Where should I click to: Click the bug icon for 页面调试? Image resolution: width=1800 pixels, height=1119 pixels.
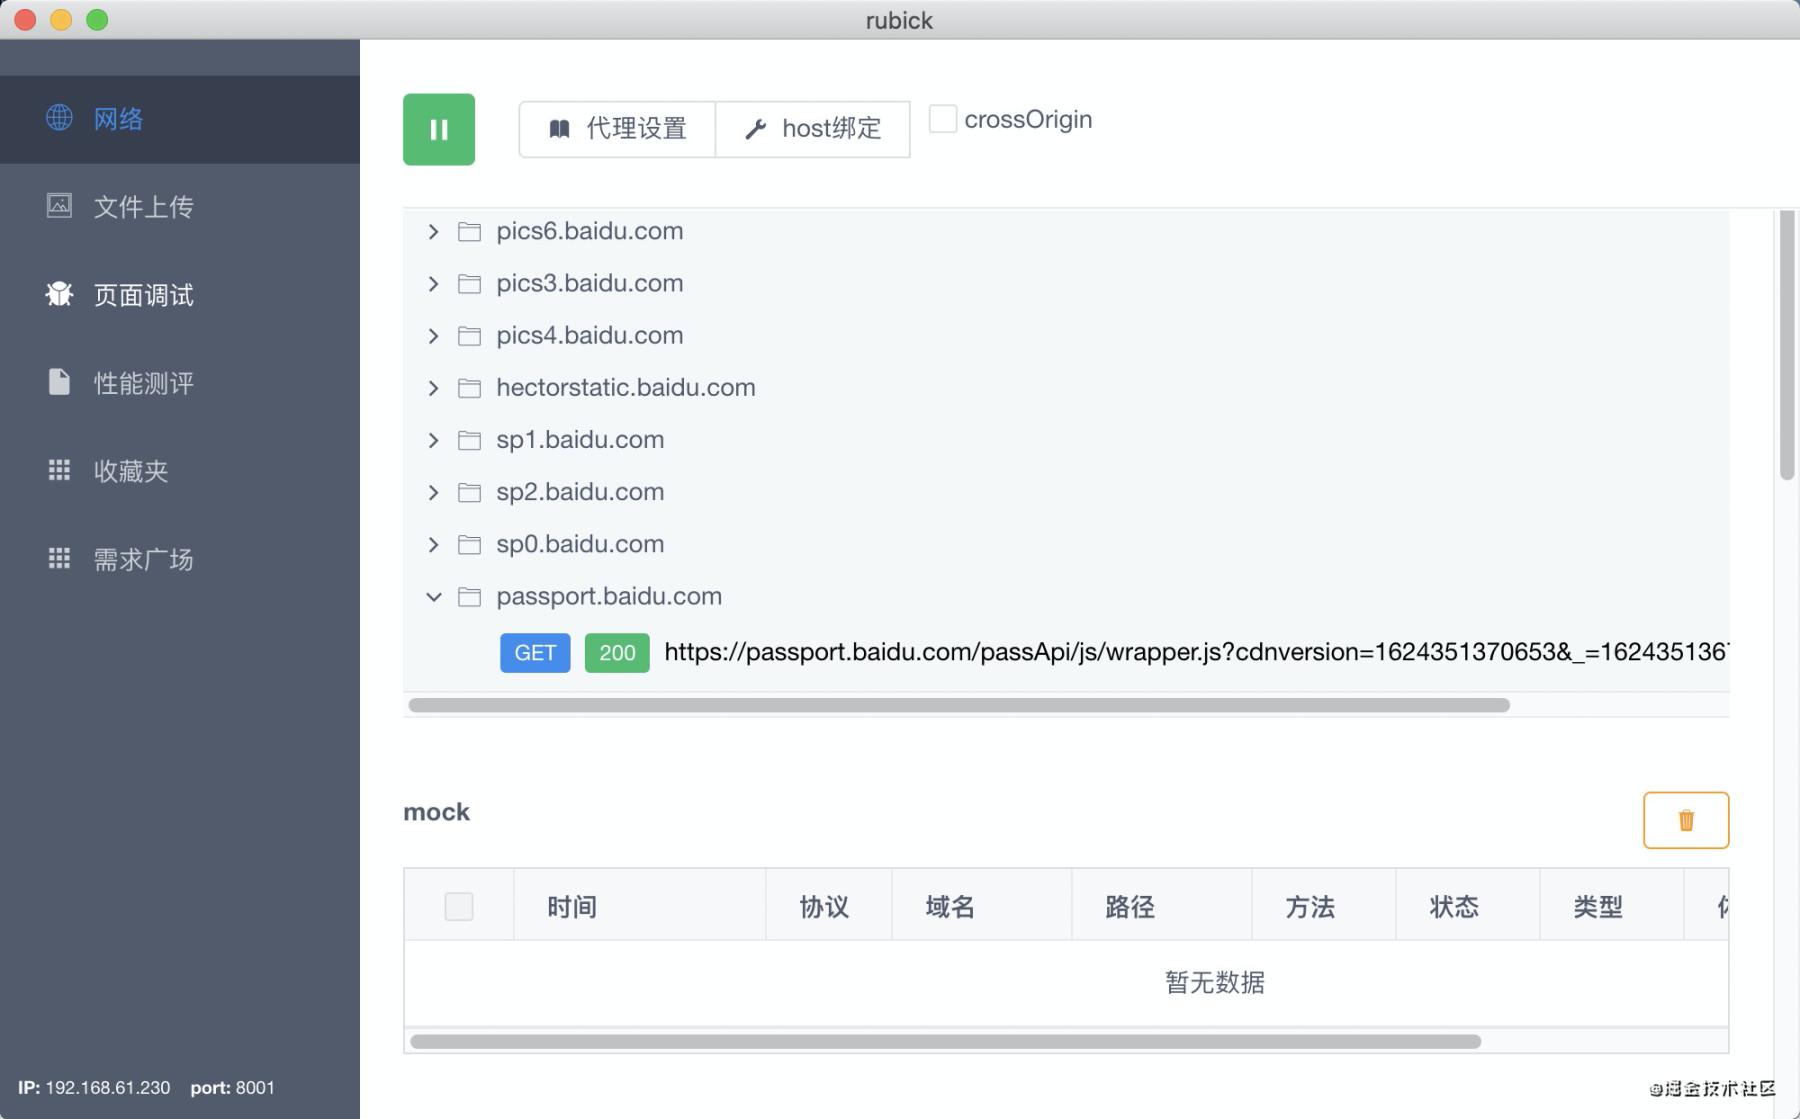[59, 294]
